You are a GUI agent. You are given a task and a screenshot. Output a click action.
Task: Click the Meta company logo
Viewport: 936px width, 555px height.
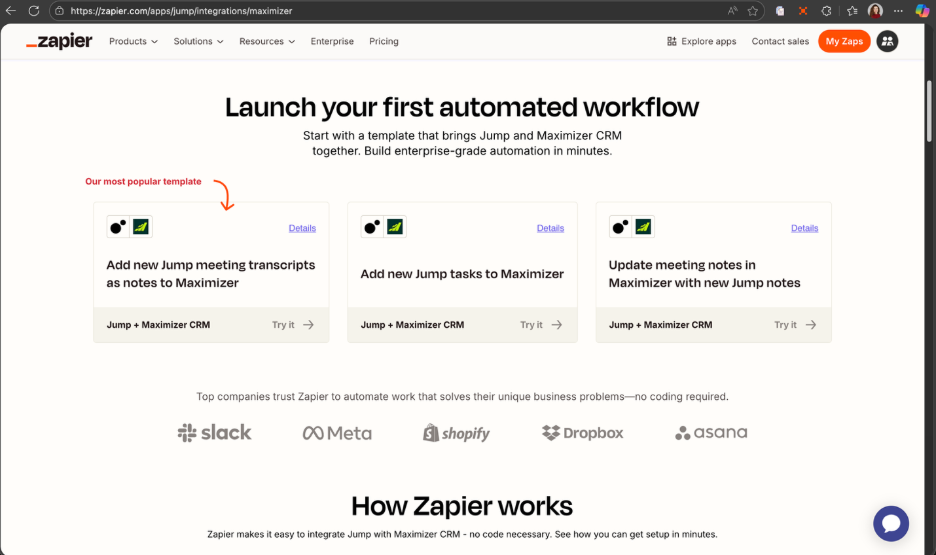pos(337,433)
